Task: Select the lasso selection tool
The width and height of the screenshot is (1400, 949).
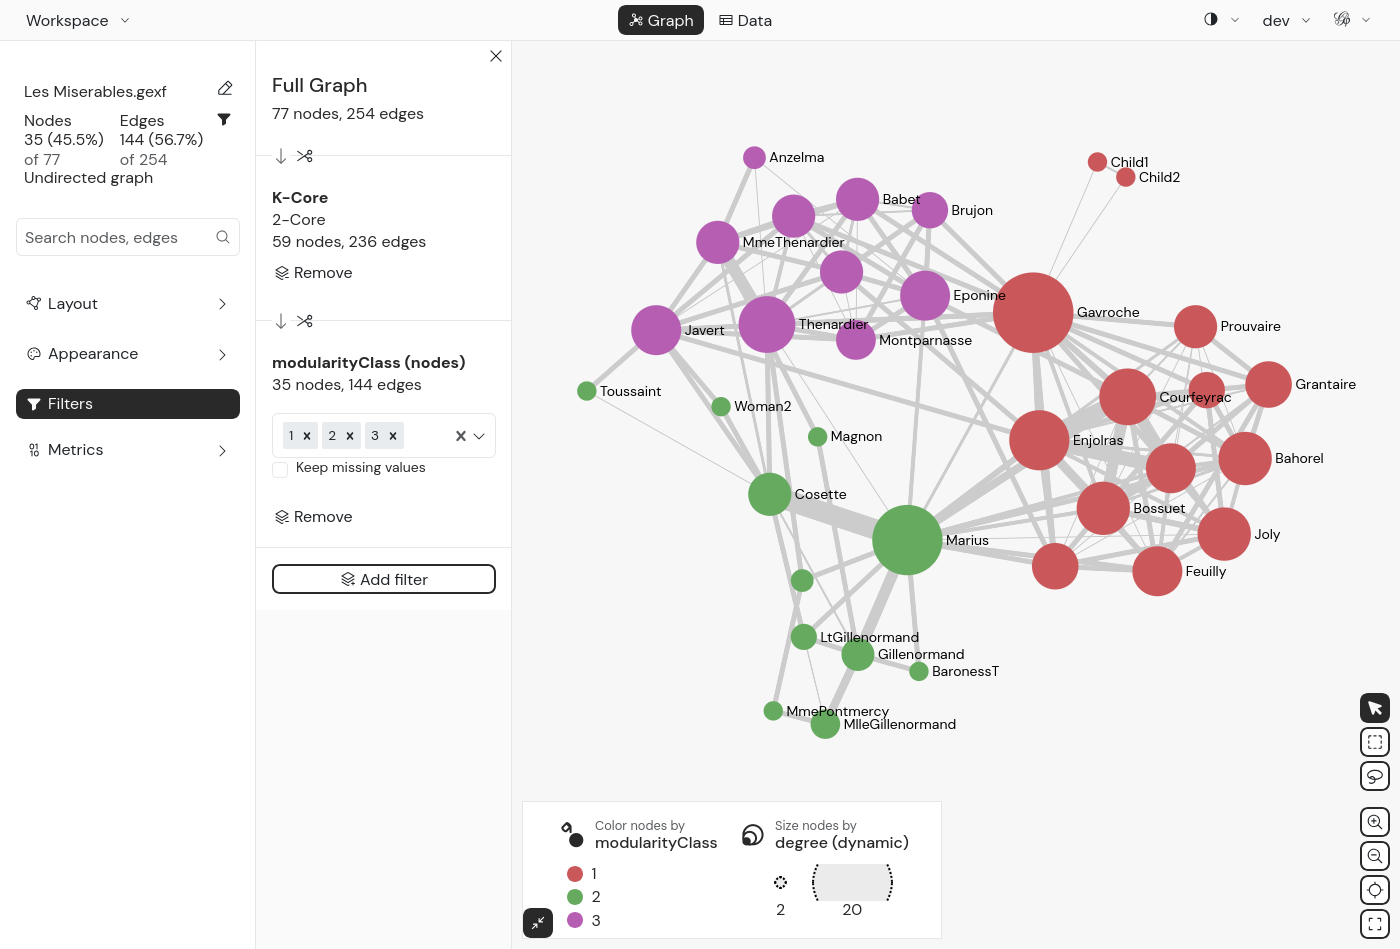Action: [x=1375, y=776]
